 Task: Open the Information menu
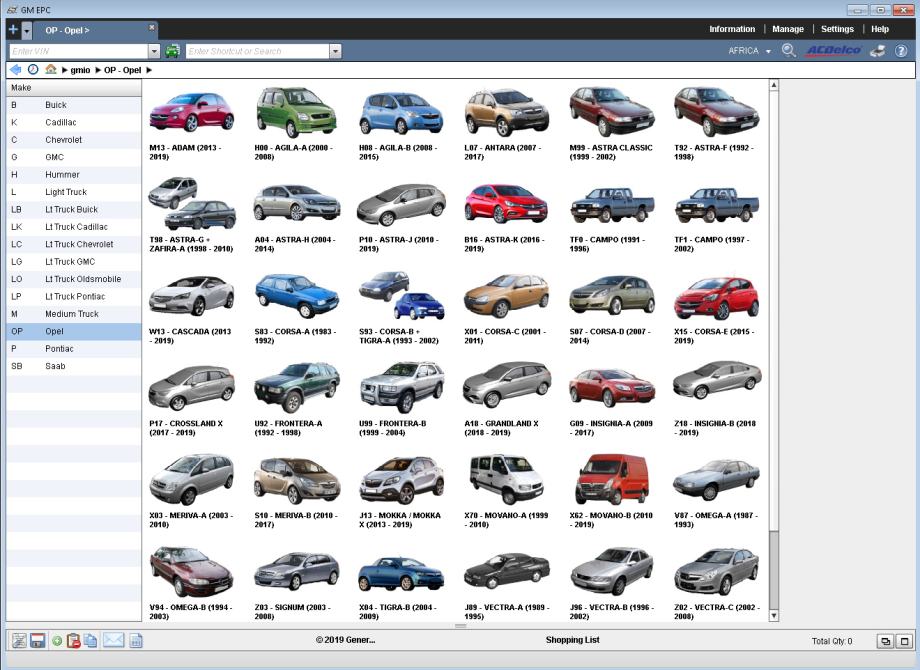[732, 29]
